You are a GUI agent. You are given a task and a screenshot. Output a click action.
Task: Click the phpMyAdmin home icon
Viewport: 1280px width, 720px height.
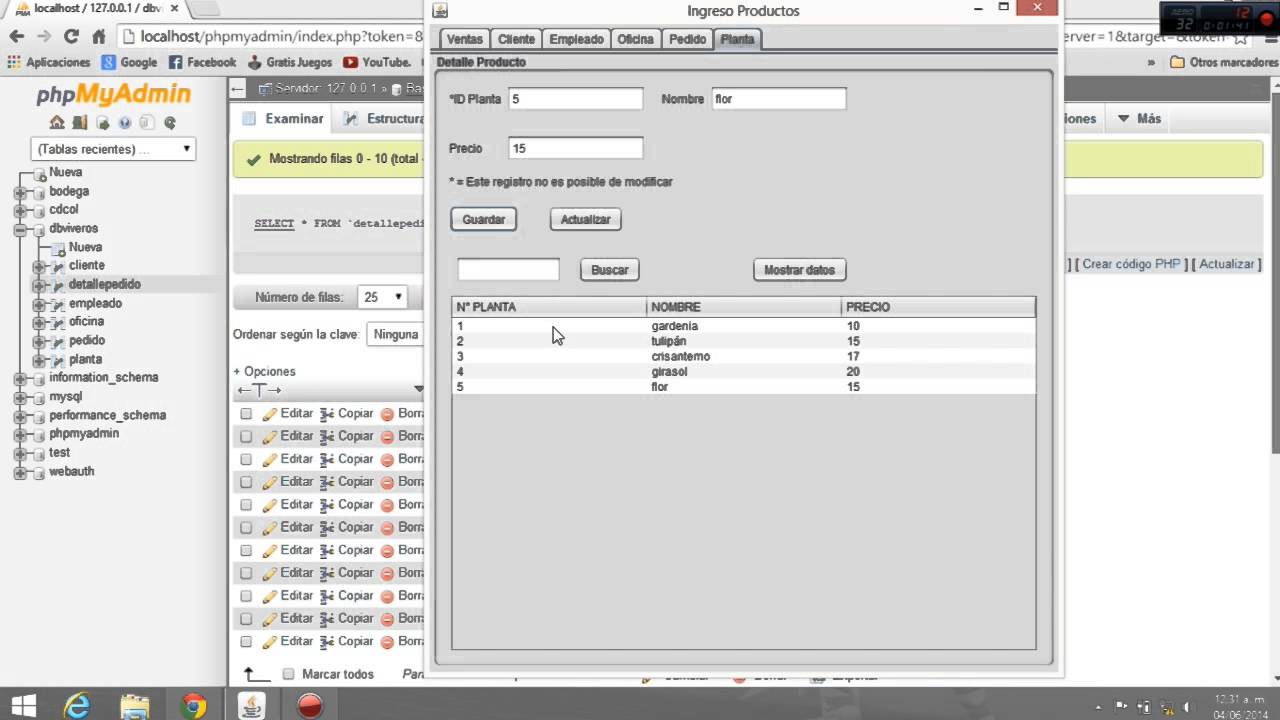(x=57, y=123)
